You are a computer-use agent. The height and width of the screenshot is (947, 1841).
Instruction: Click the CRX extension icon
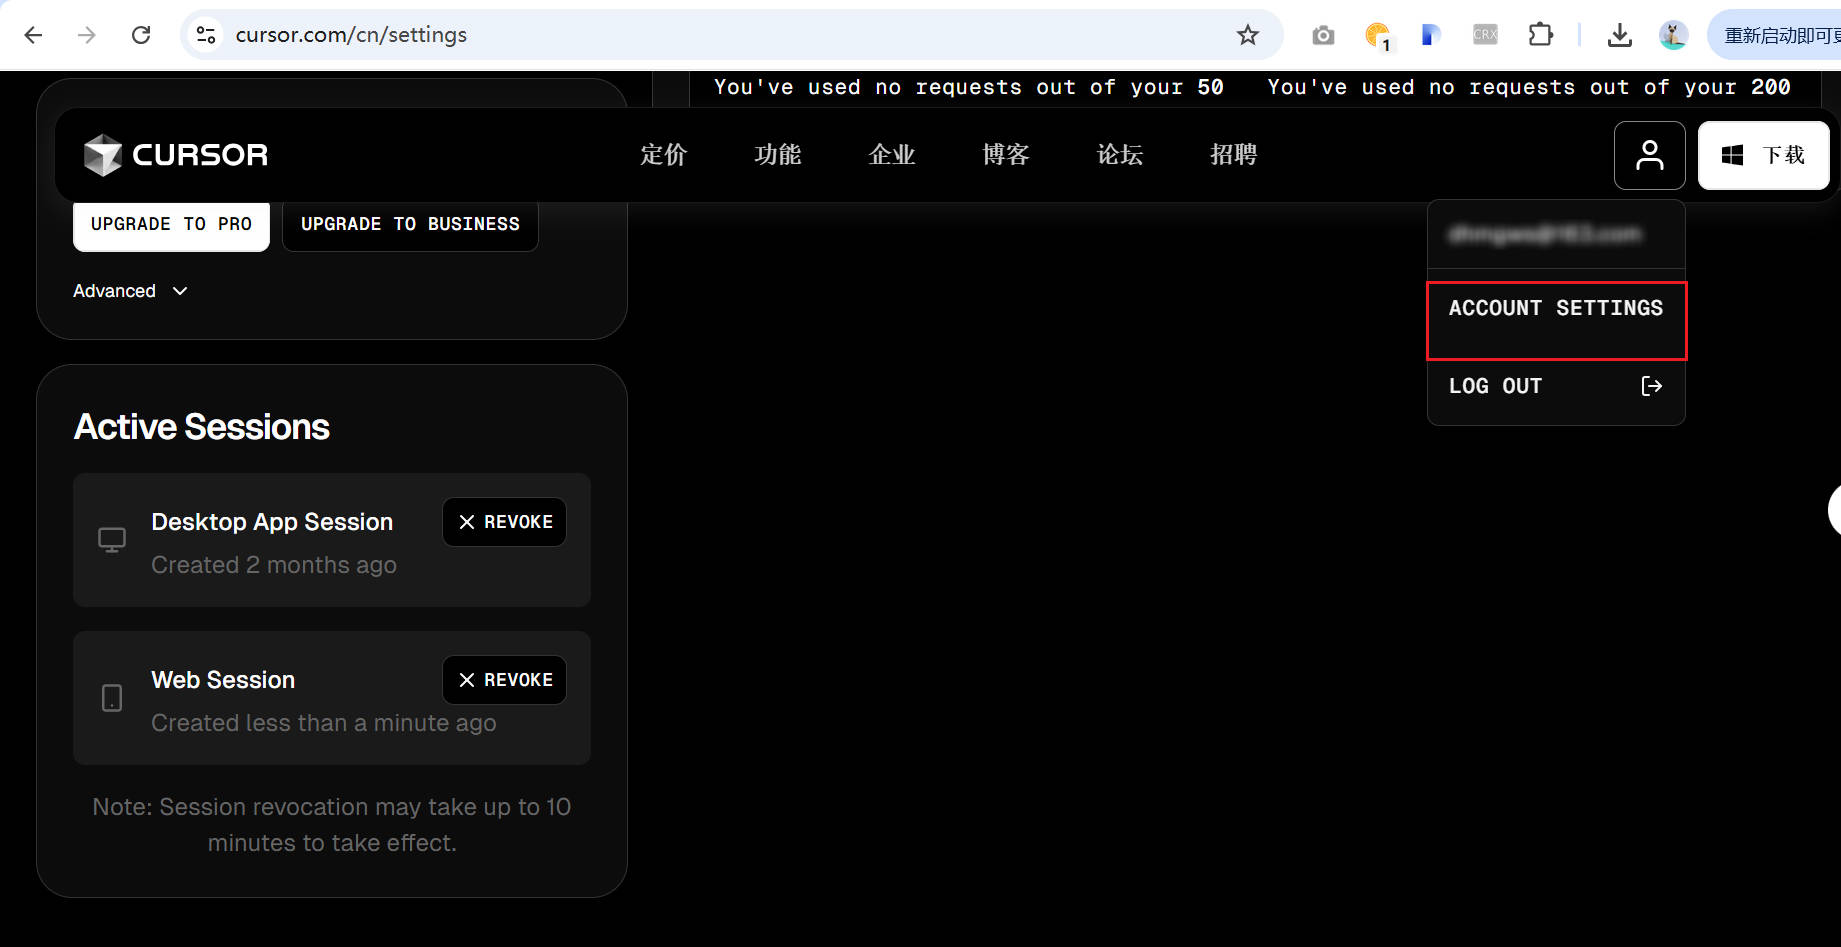coord(1485,35)
